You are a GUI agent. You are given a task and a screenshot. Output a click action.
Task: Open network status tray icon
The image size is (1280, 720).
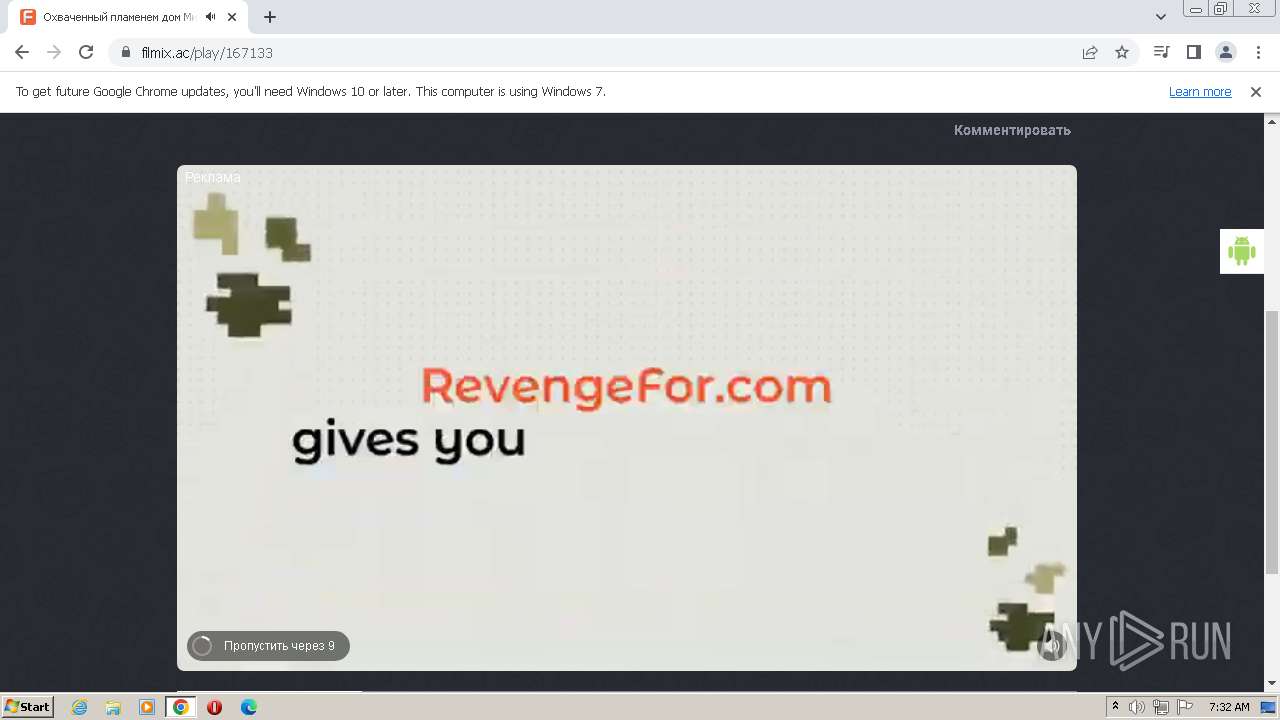click(x=1161, y=707)
